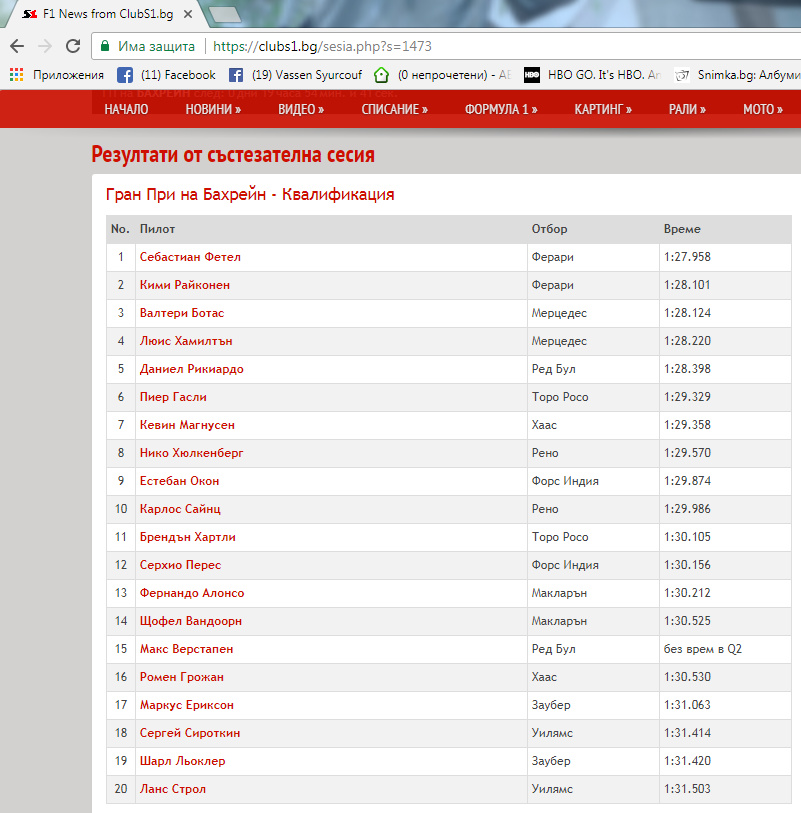Open Макс Верстапен driver link
The height and width of the screenshot is (813, 801).
(x=186, y=649)
